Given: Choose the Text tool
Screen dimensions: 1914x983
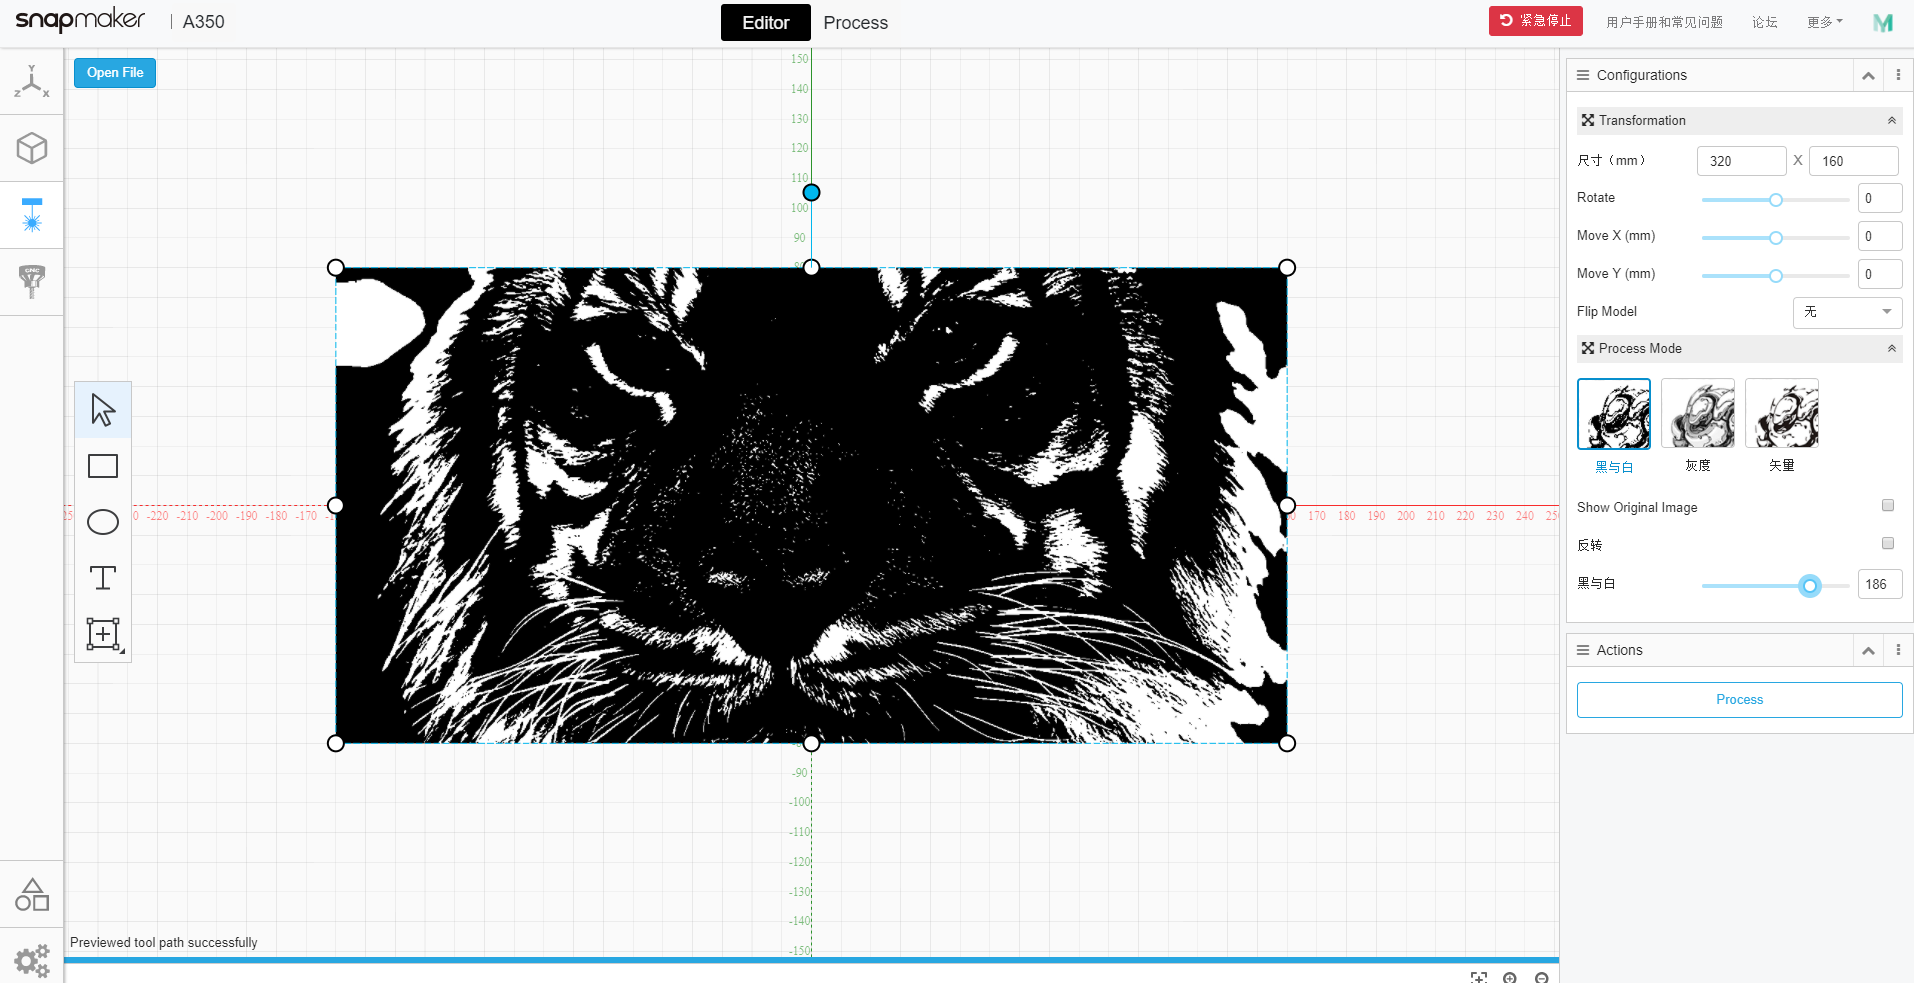Looking at the screenshot, I should click(103, 578).
